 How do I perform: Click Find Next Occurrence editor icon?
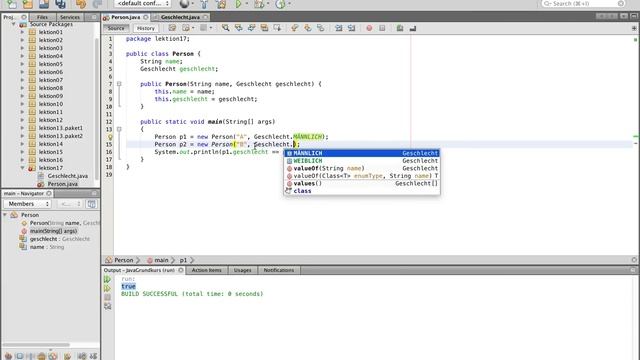tap(251, 28)
